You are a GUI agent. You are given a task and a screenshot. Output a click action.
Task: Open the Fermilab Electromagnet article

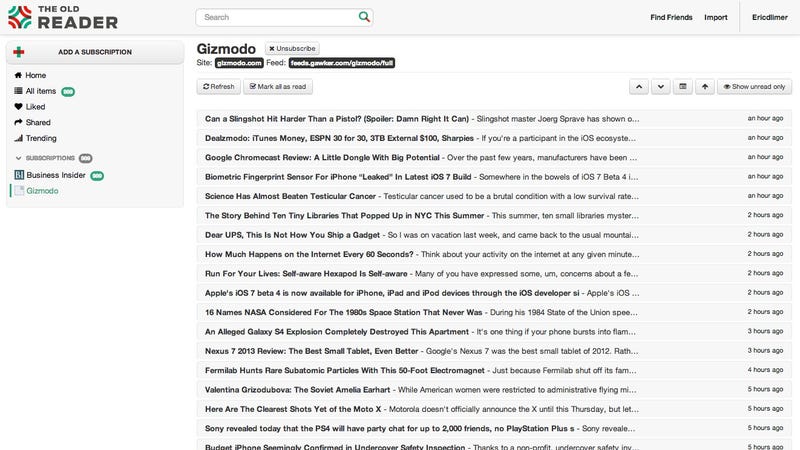[494, 370]
